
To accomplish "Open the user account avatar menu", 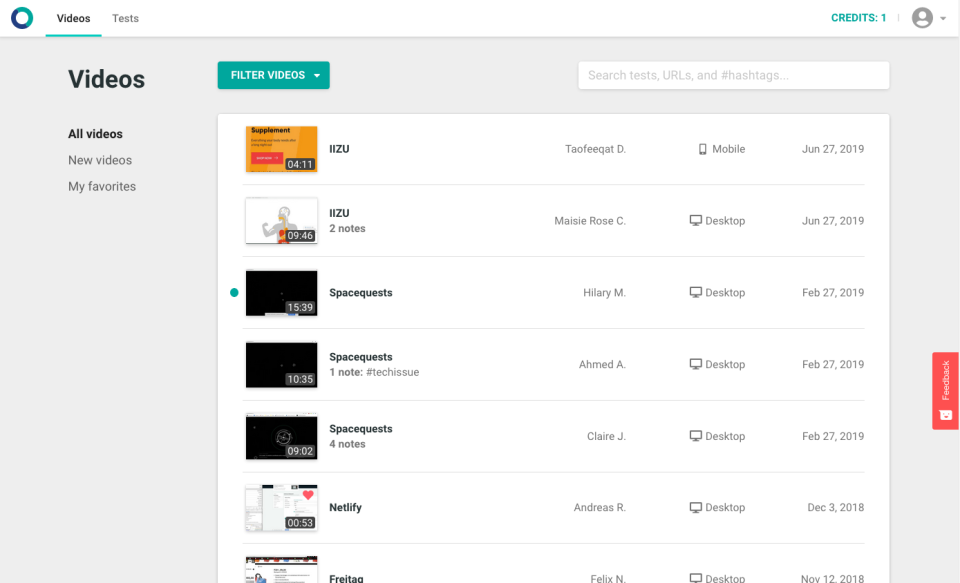I will [922, 18].
